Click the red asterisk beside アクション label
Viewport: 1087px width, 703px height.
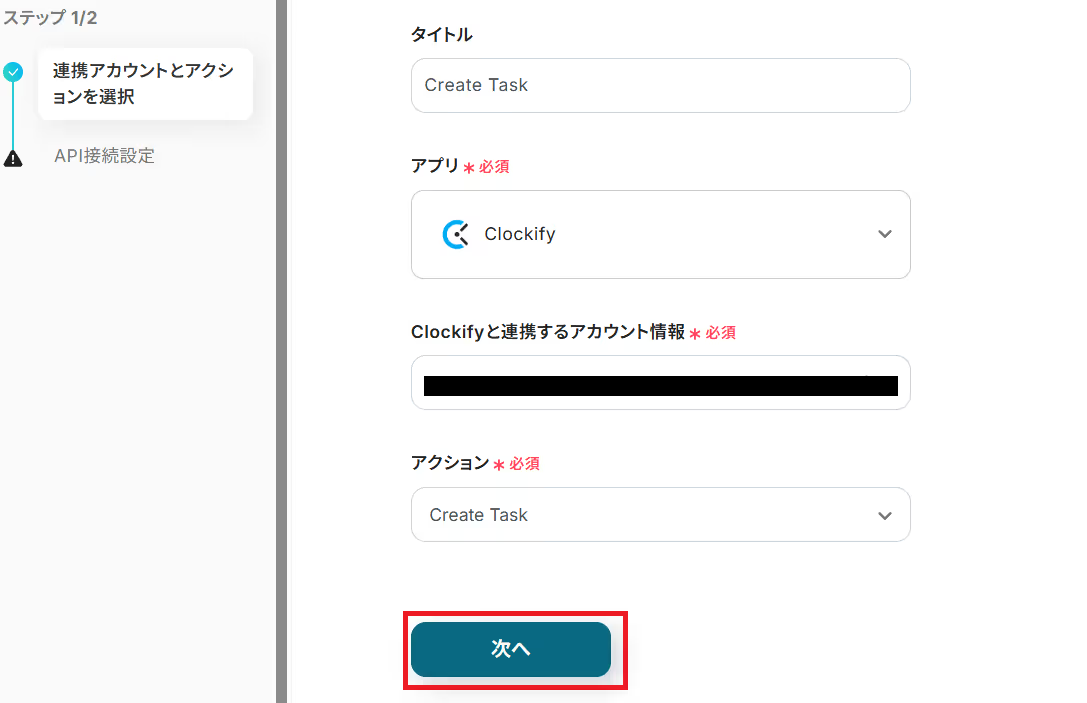point(498,465)
